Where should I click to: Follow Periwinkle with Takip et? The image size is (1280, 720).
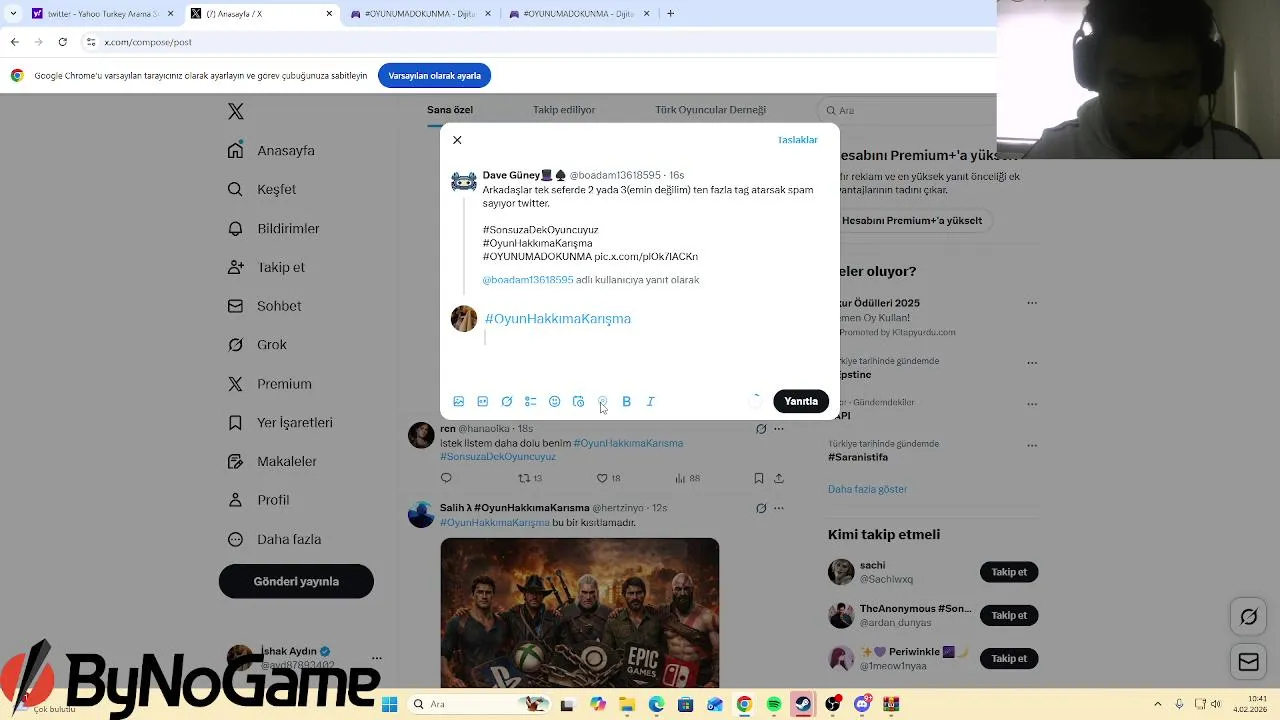(1009, 658)
